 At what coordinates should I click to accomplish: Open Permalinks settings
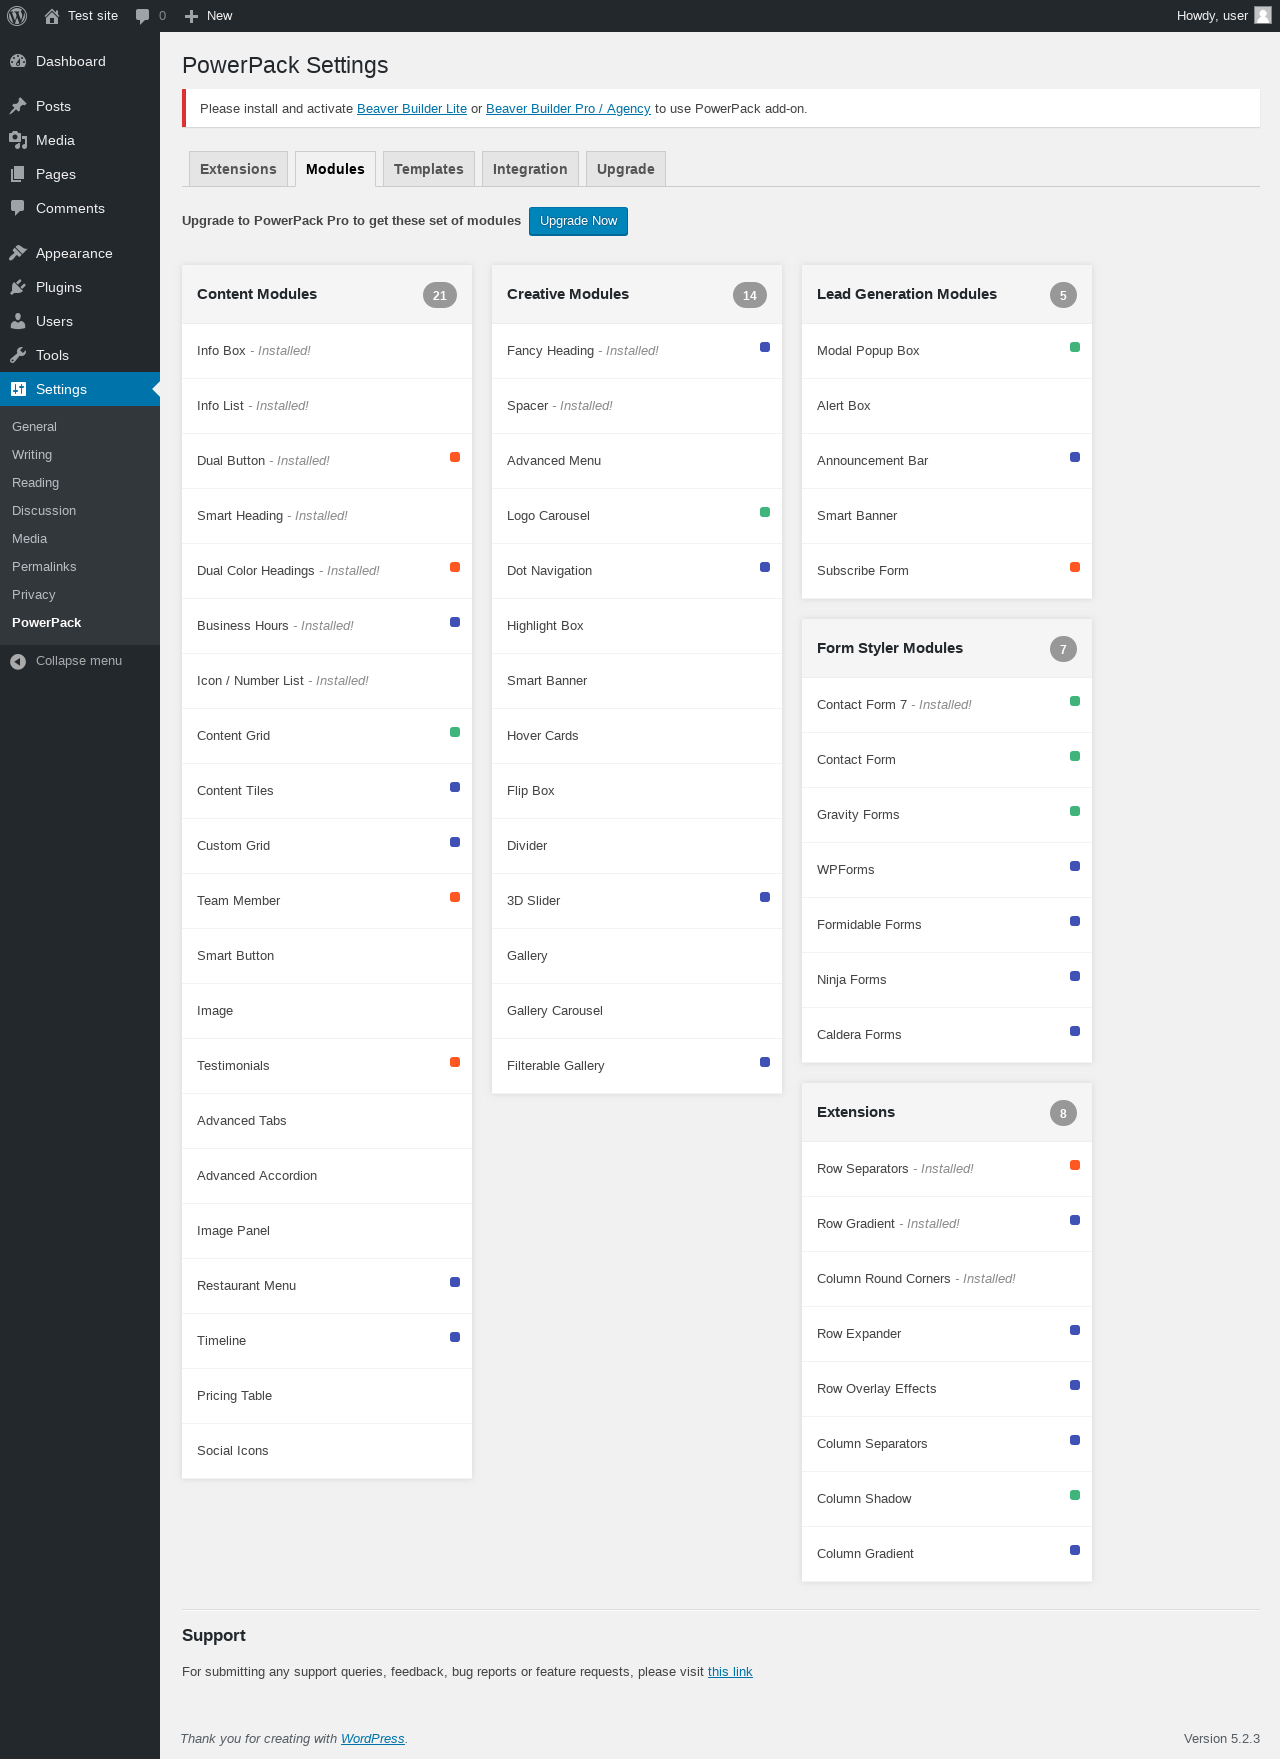point(44,566)
